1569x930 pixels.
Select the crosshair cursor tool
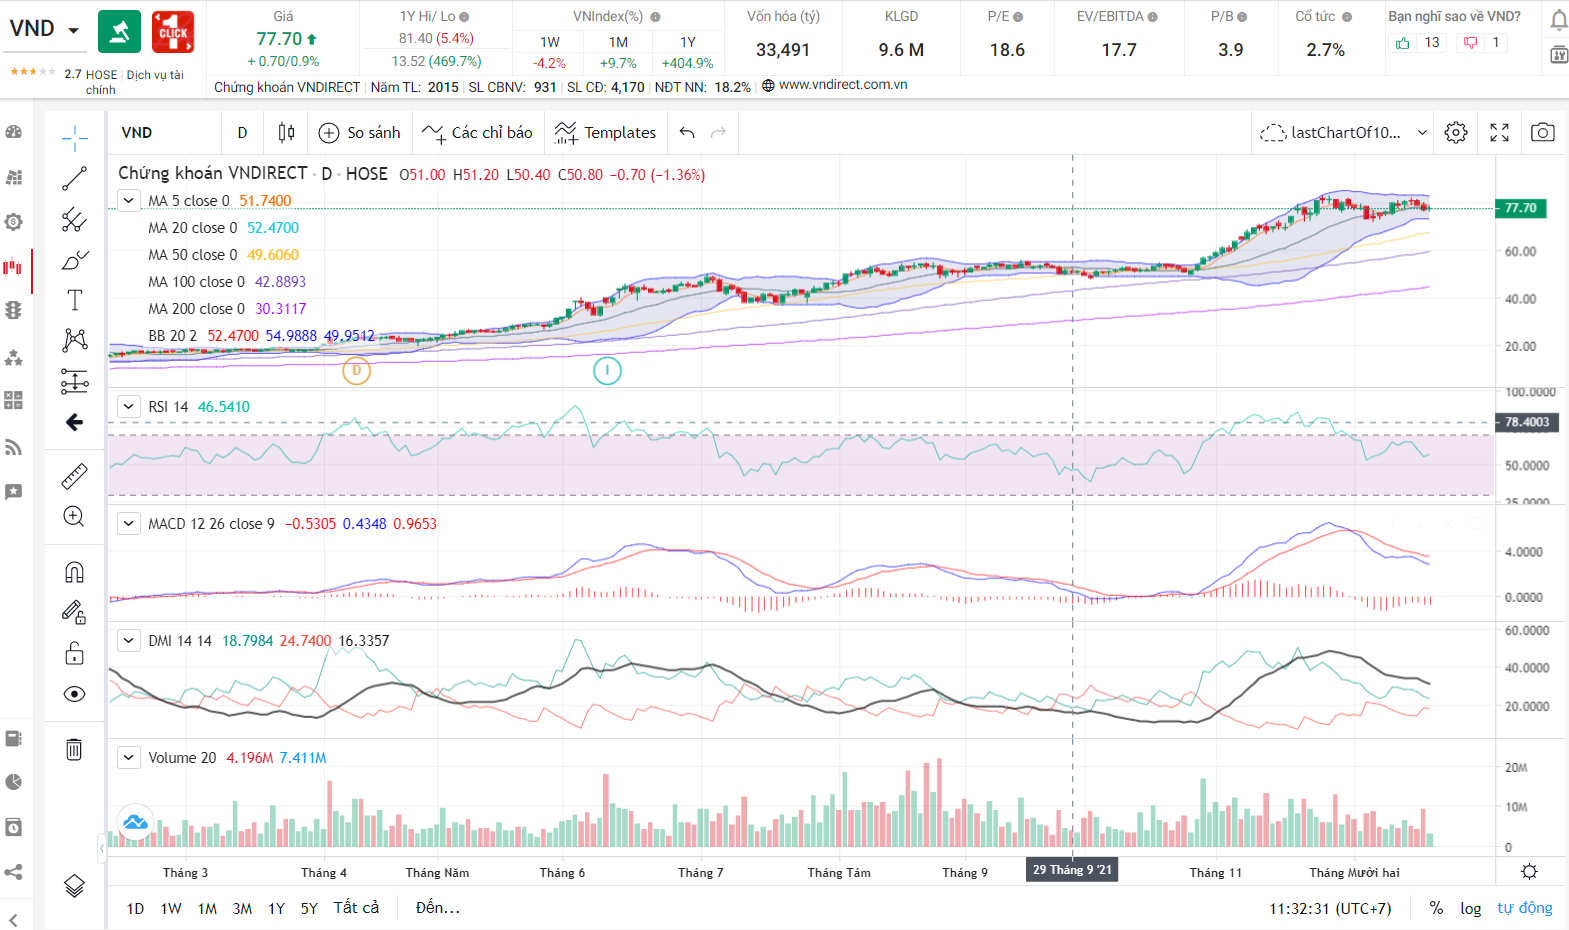click(75, 138)
